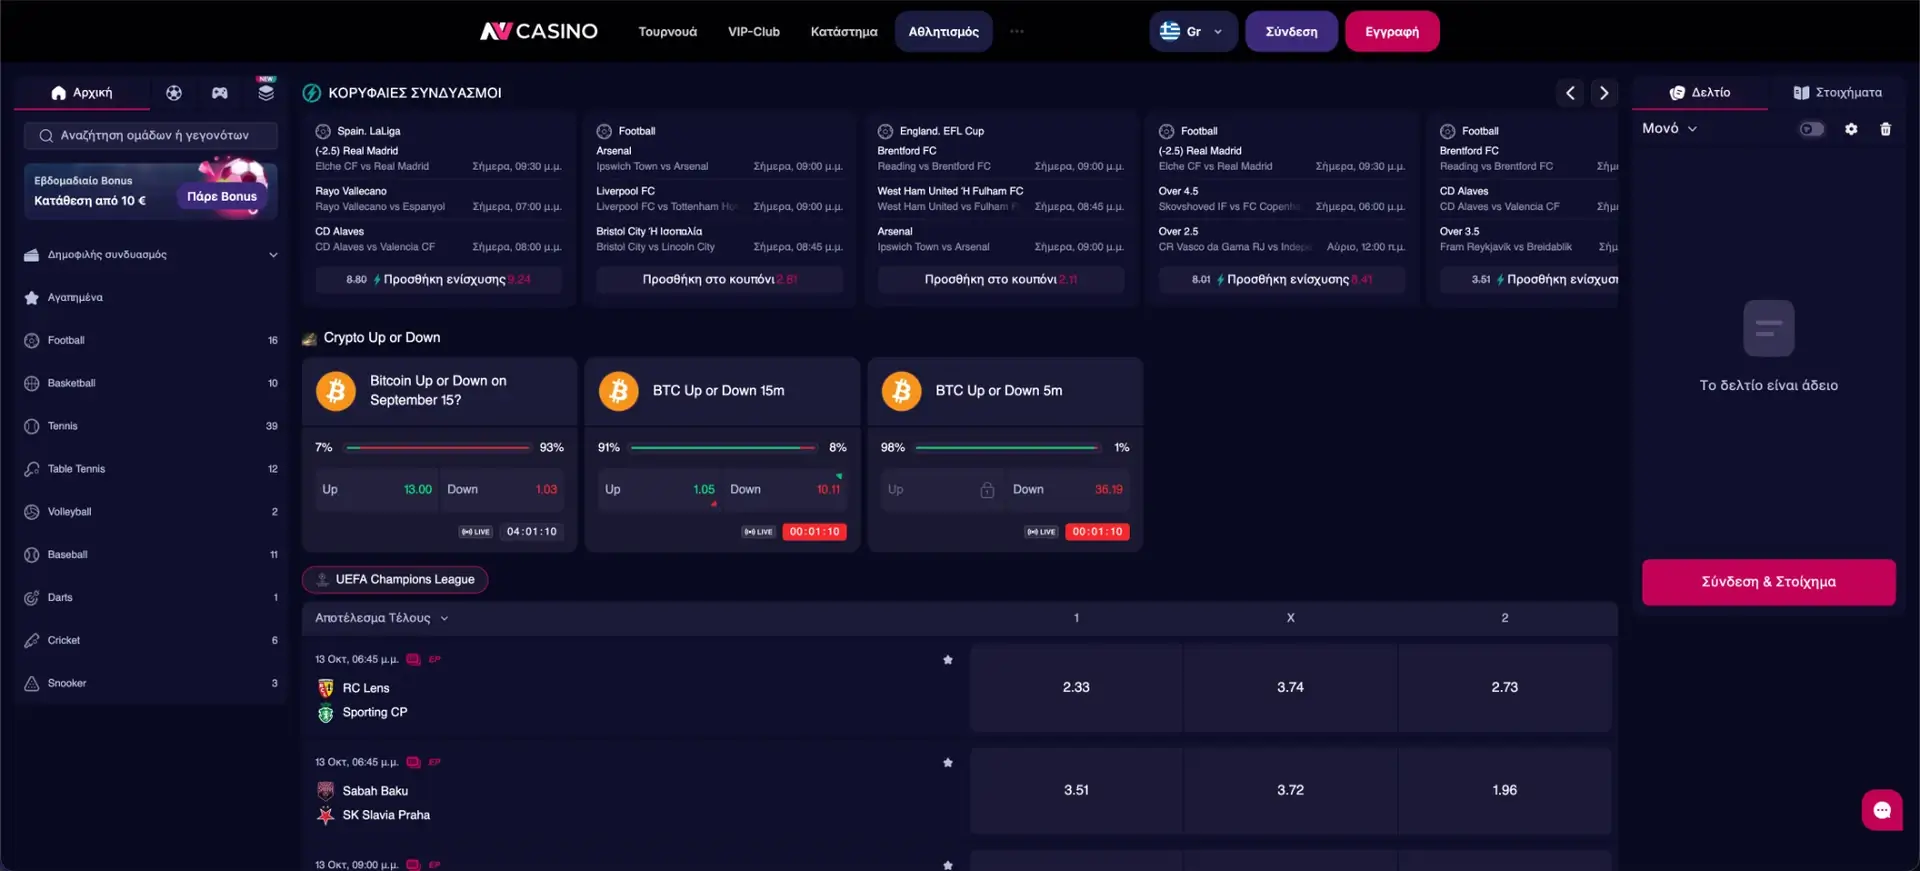Image resolution: width=1920 pixels, height=871 pixels.
Task: Toggle the bet slip switch next to Μονό
Action: (x=1811, y=129)
